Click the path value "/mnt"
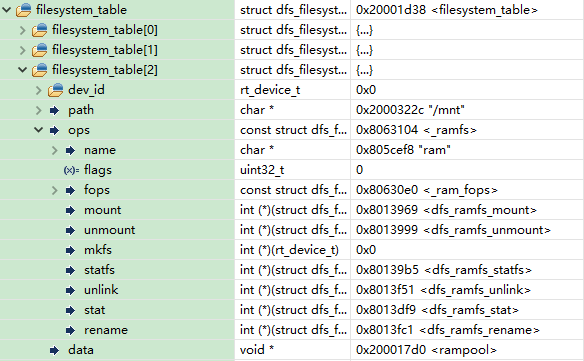Screen dimensions: 584x361 410,110
